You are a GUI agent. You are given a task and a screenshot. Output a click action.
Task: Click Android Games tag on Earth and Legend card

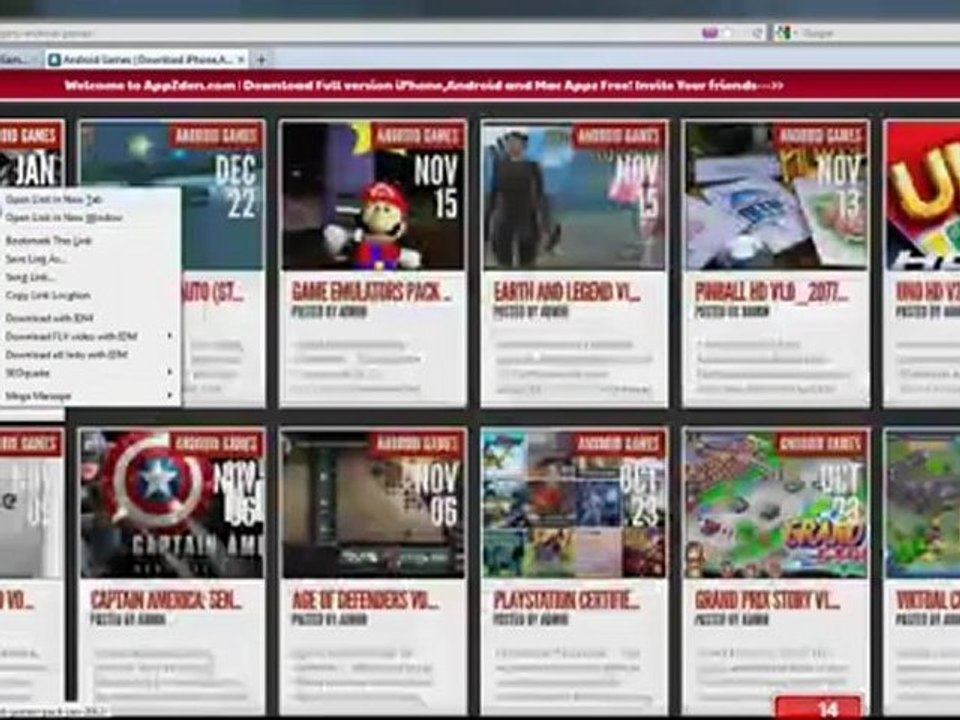(619, 136)
